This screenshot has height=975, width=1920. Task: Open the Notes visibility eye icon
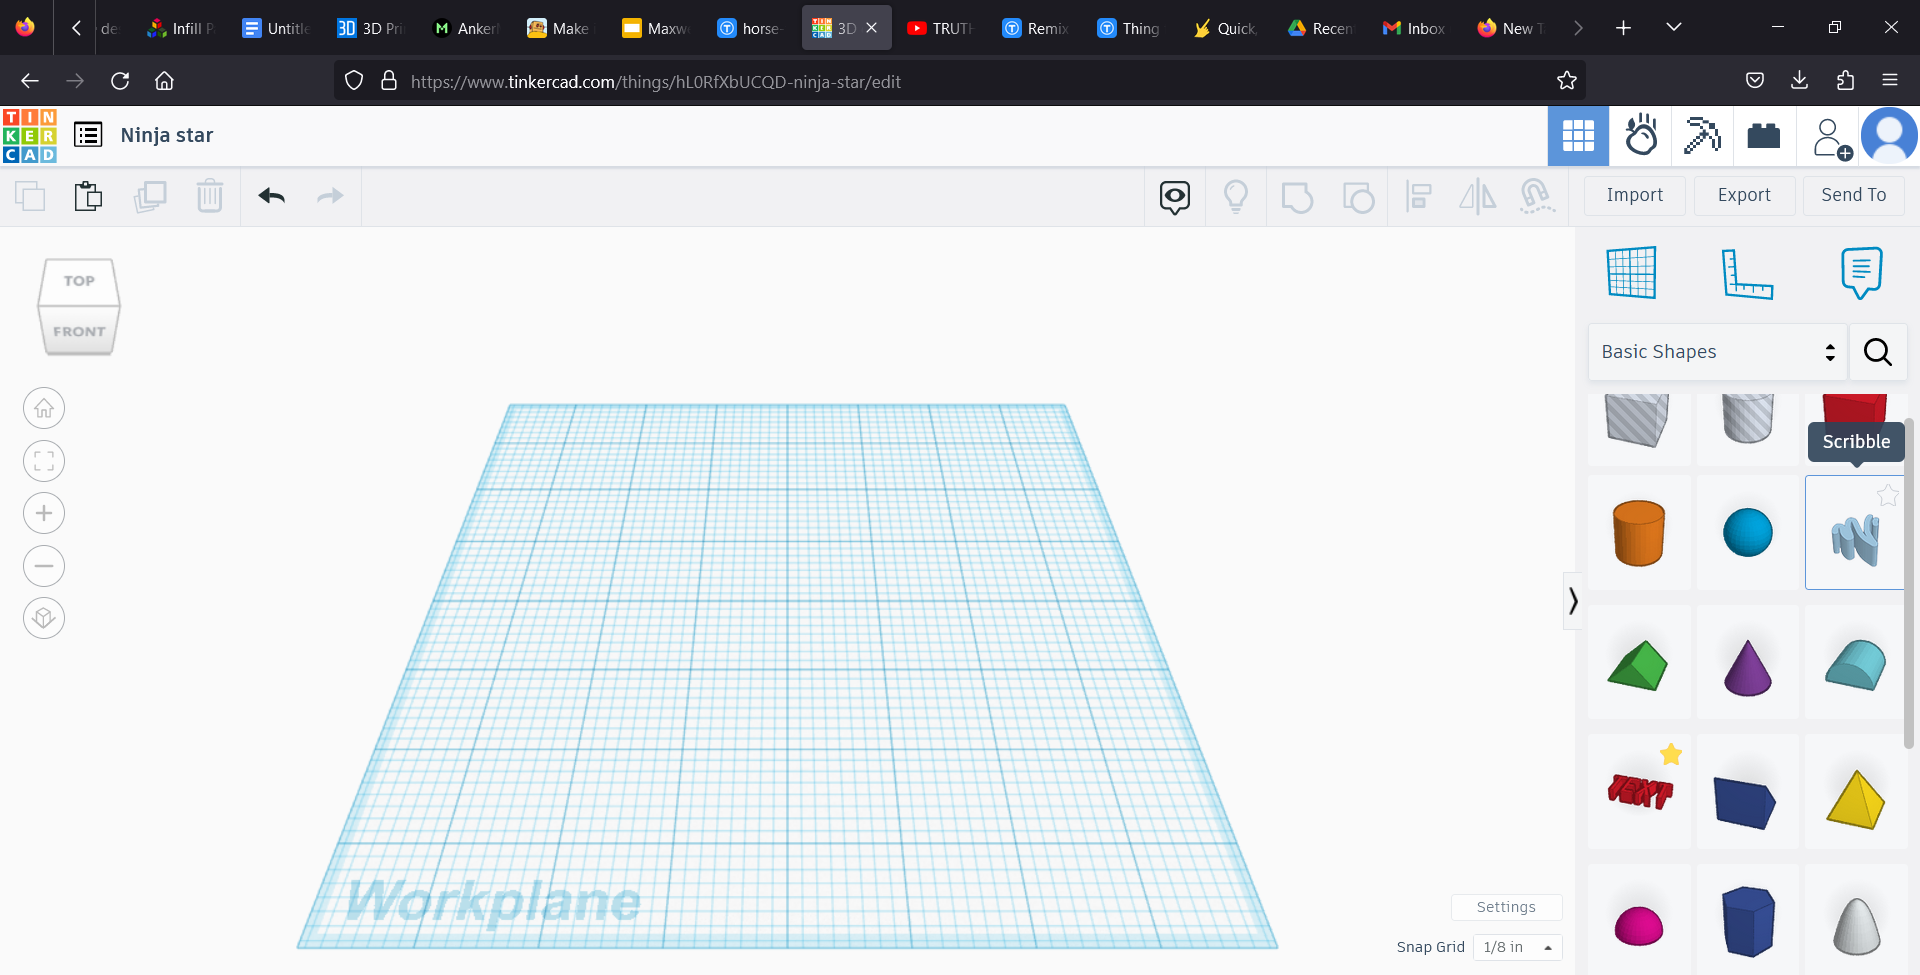pyautogui.click(x=1175, y=197)
